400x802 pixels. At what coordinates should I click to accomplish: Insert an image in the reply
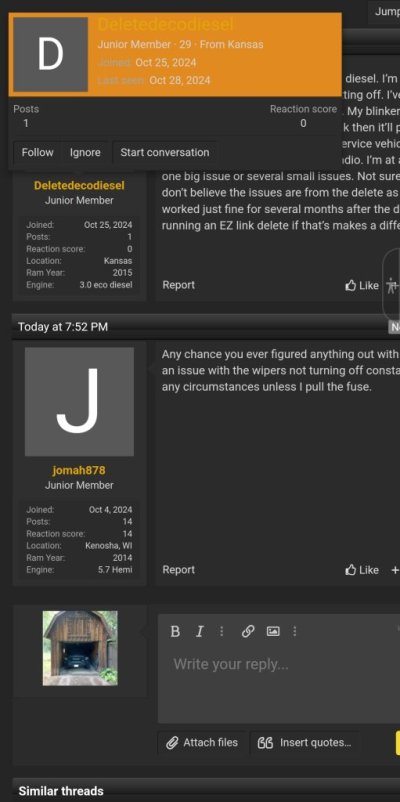(273, 632)
